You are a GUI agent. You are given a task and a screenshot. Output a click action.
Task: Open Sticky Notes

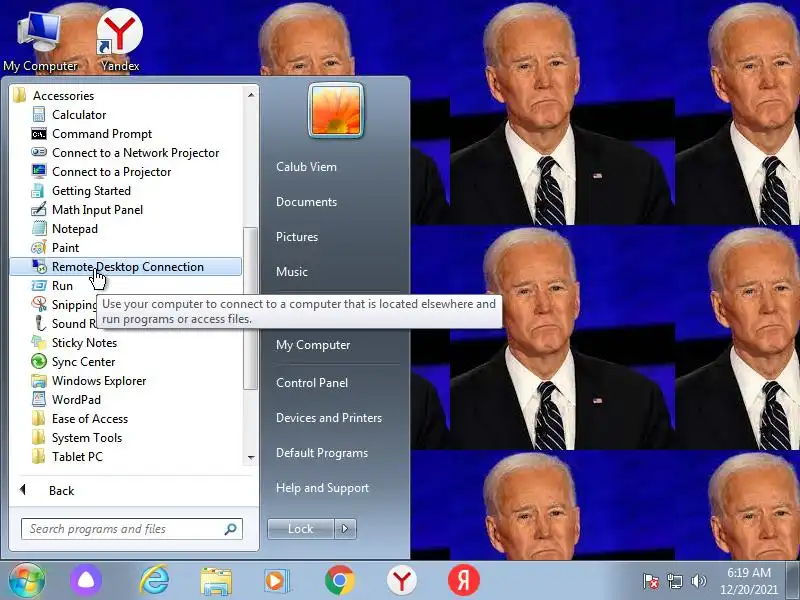tap(84, 343)
